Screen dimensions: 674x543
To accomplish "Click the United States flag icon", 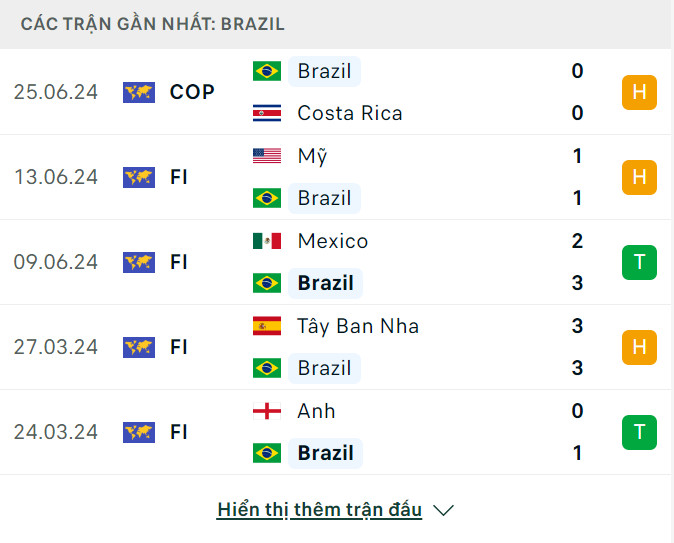I will [267, 156].
